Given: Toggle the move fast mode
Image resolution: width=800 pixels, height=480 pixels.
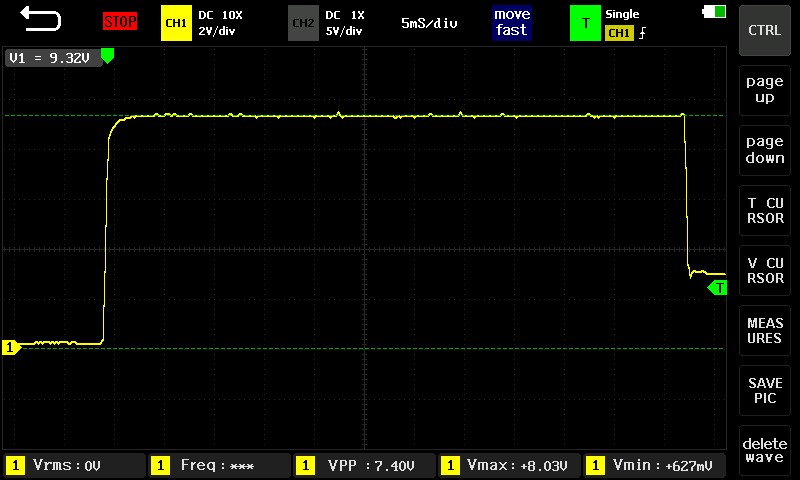Looking at the screenshot, I should (512, 22).
